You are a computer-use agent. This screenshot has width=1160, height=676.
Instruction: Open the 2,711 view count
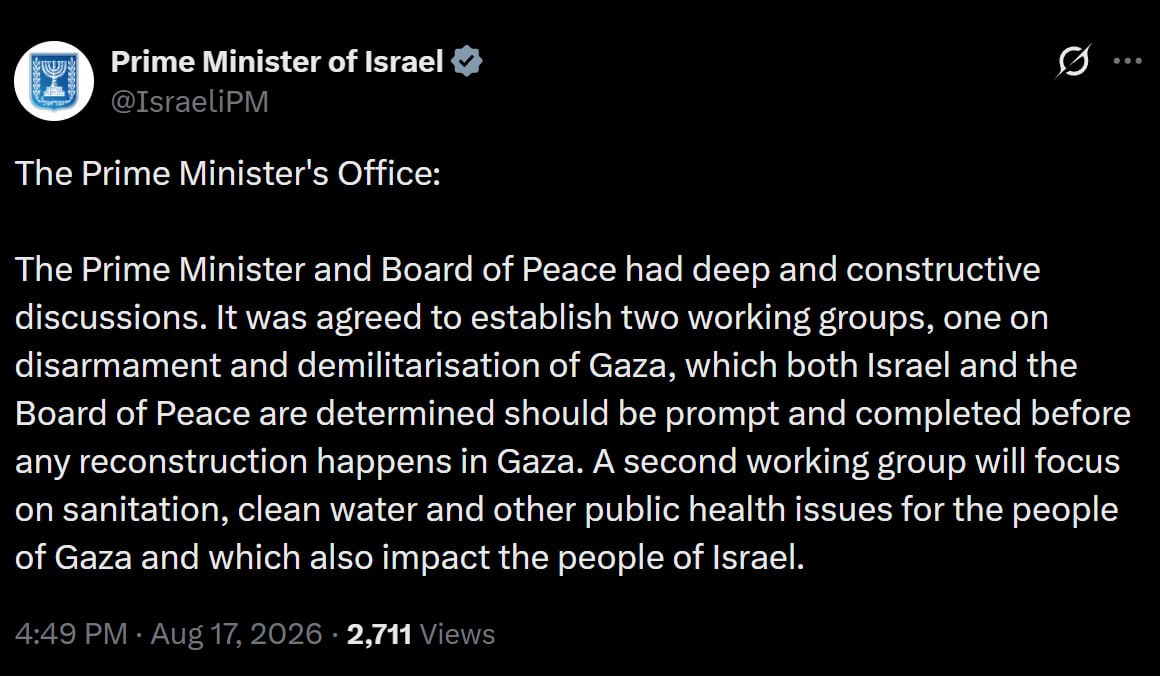pyautogui.click(x=379, y=635)
